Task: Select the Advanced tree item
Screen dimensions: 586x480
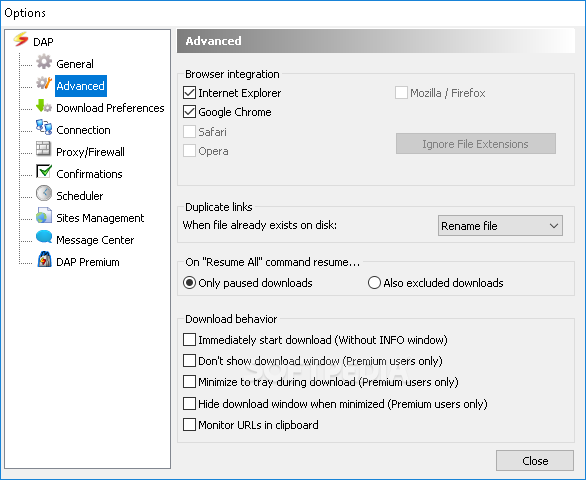Action: pyautogui.click(x=80, y=86)
